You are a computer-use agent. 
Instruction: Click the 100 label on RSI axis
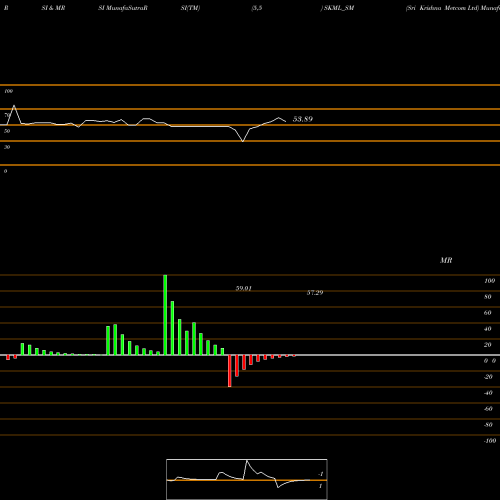8,91
